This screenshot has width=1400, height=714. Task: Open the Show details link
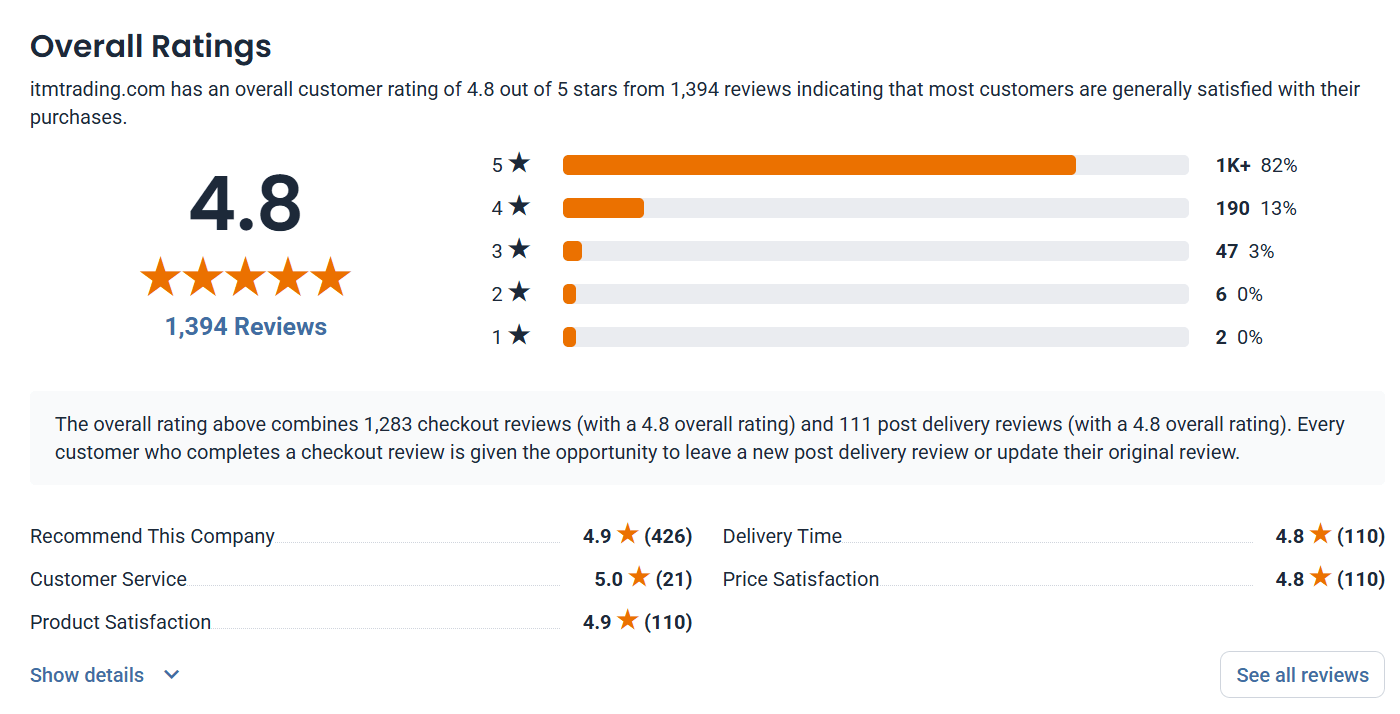point(87,675)
